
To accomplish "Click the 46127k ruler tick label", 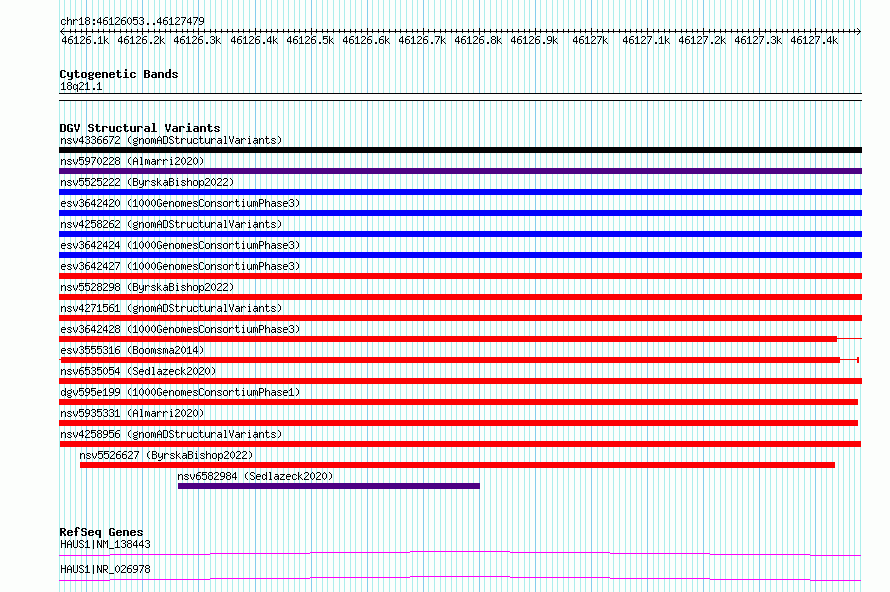I will point(590,40).
